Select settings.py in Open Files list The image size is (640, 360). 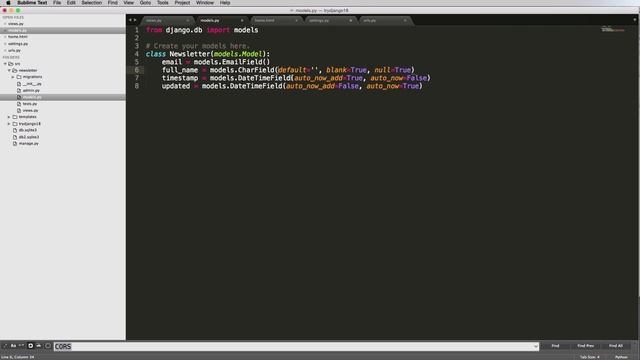coord(18,44)
